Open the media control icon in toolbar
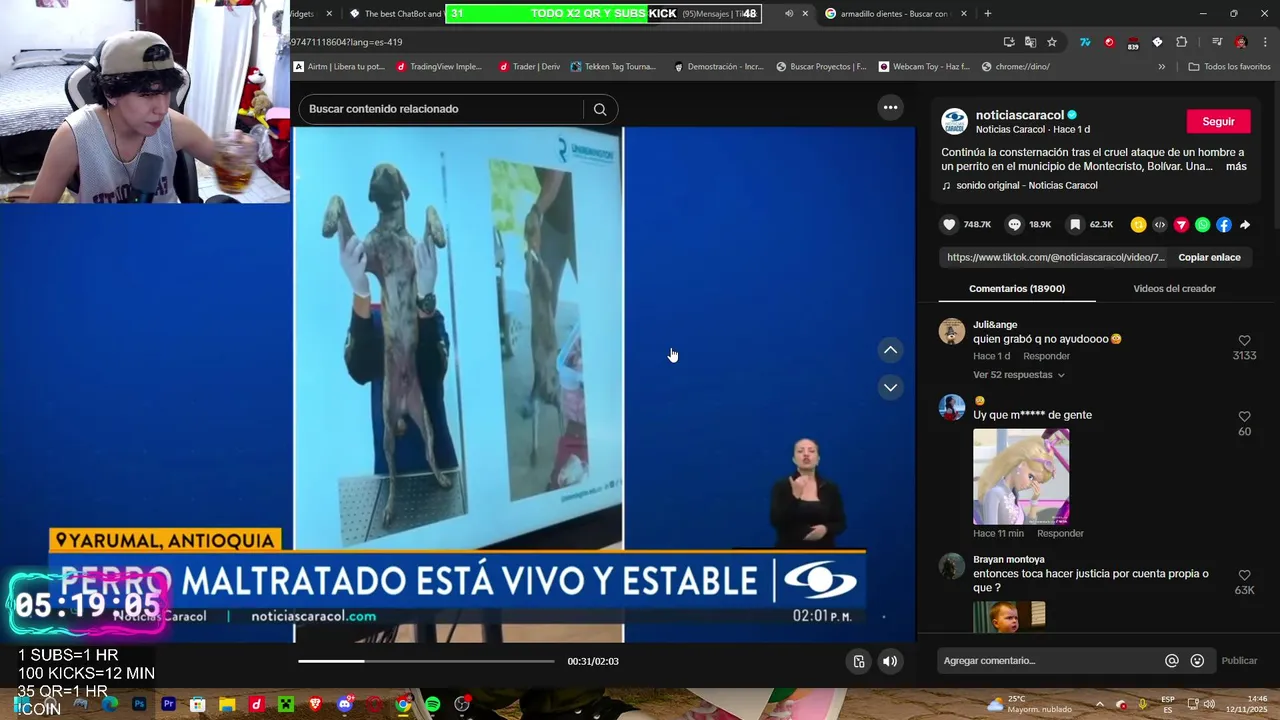1280x720 pixels. (1217, 42)
